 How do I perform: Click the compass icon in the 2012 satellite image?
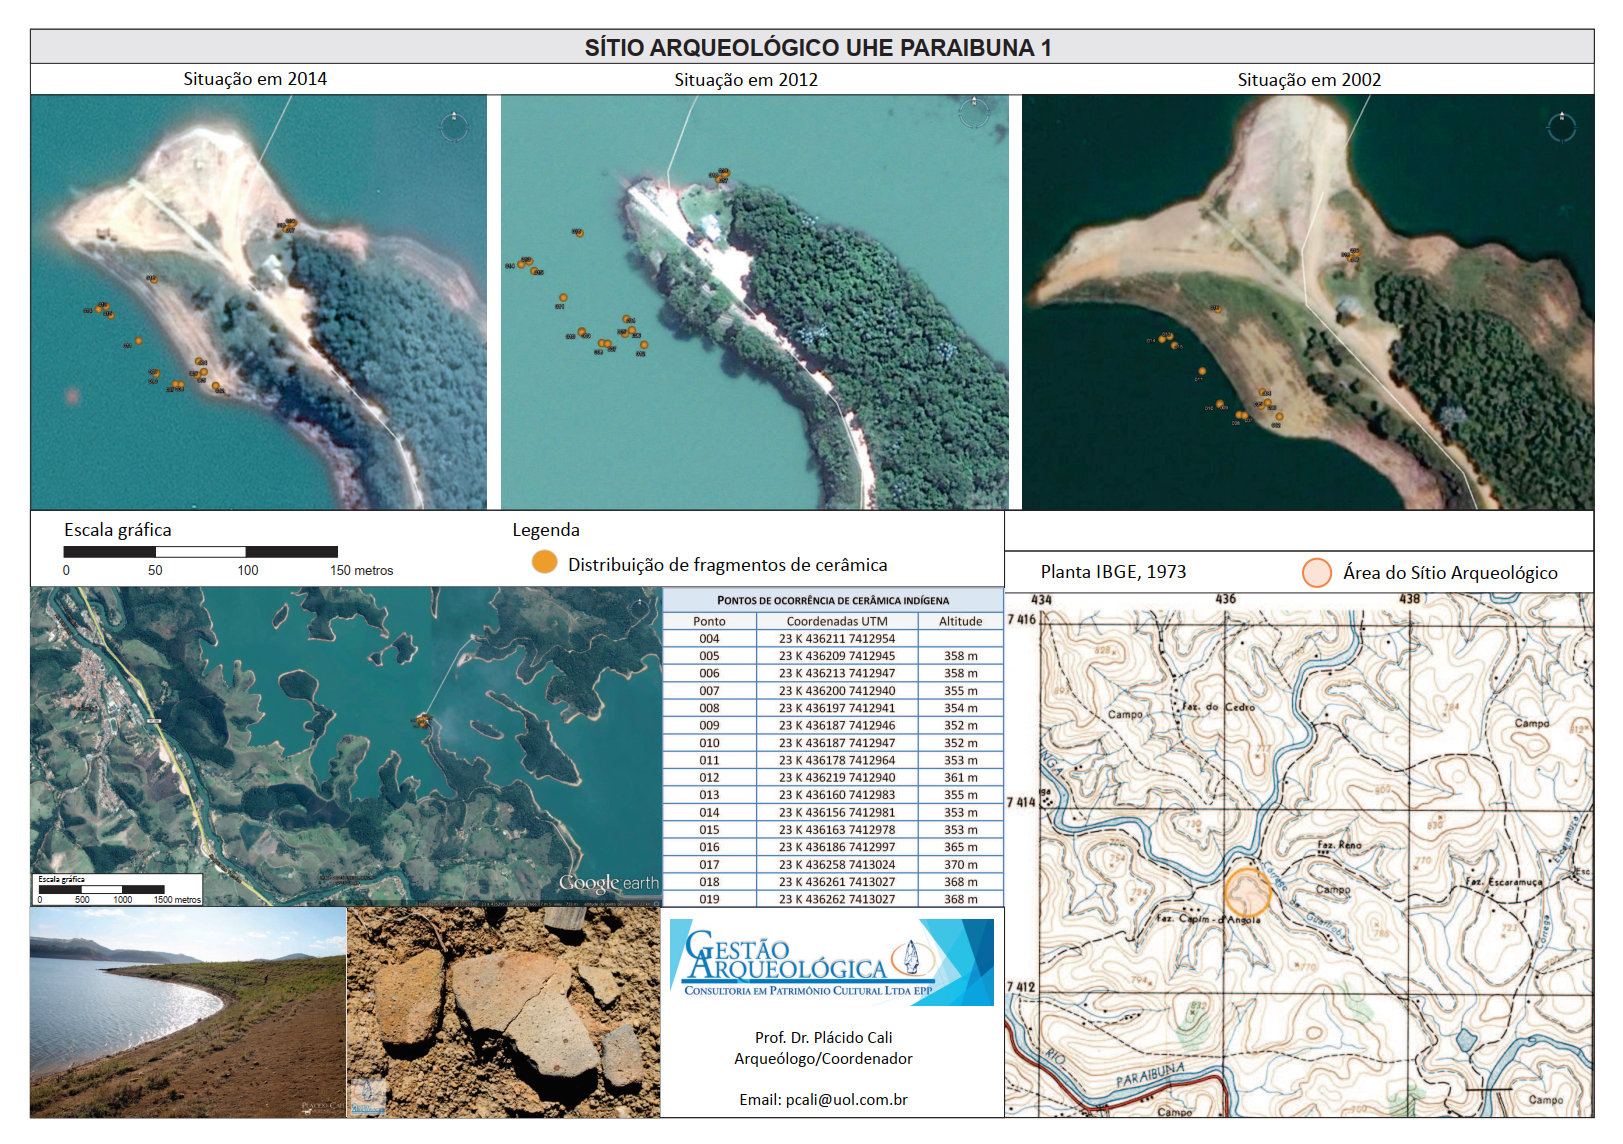coord(973,112)
